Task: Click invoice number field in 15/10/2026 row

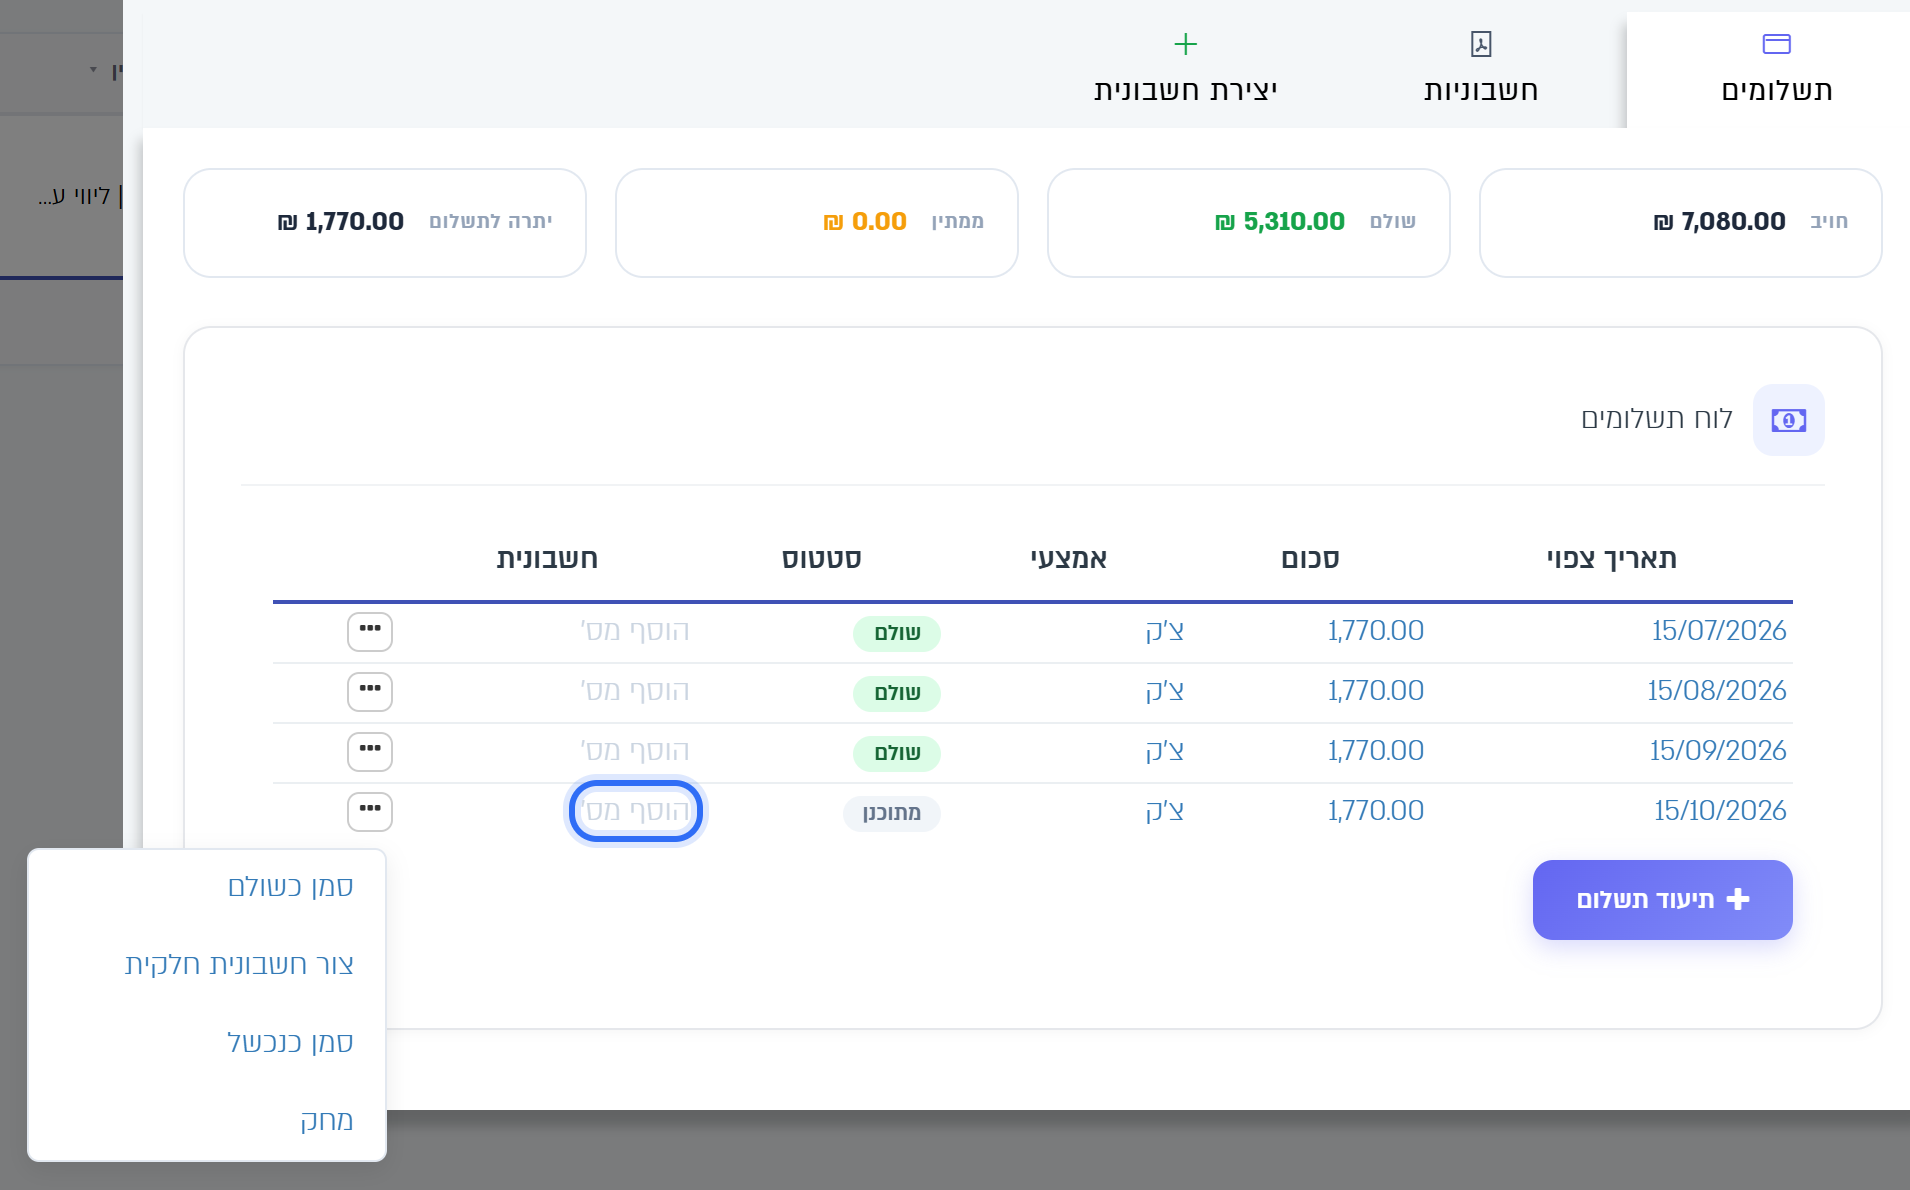Action: [x=636, y=811]
